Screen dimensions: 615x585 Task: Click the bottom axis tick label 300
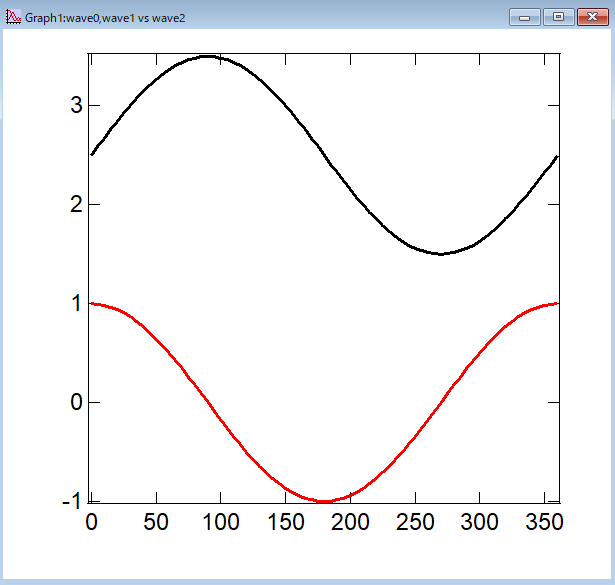click(479, 522)
